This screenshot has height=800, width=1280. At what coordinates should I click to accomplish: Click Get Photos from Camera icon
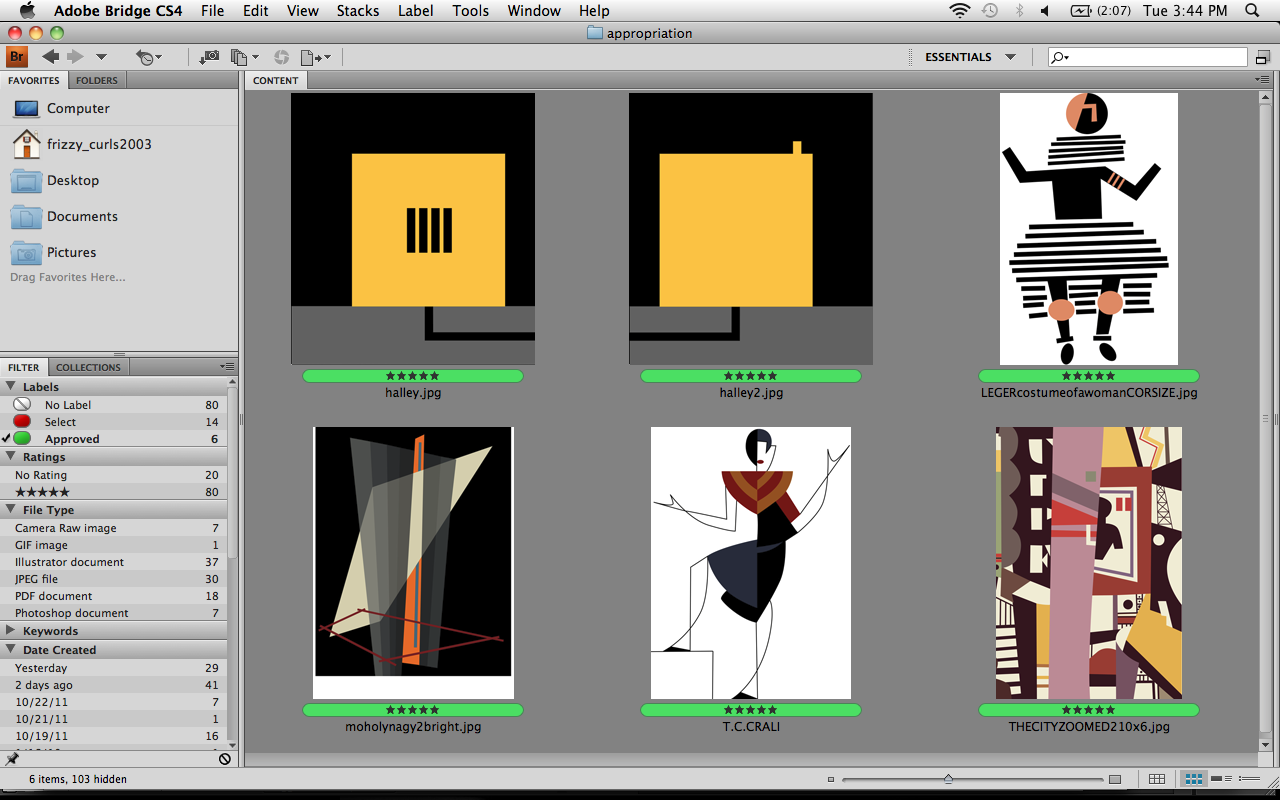209,58
